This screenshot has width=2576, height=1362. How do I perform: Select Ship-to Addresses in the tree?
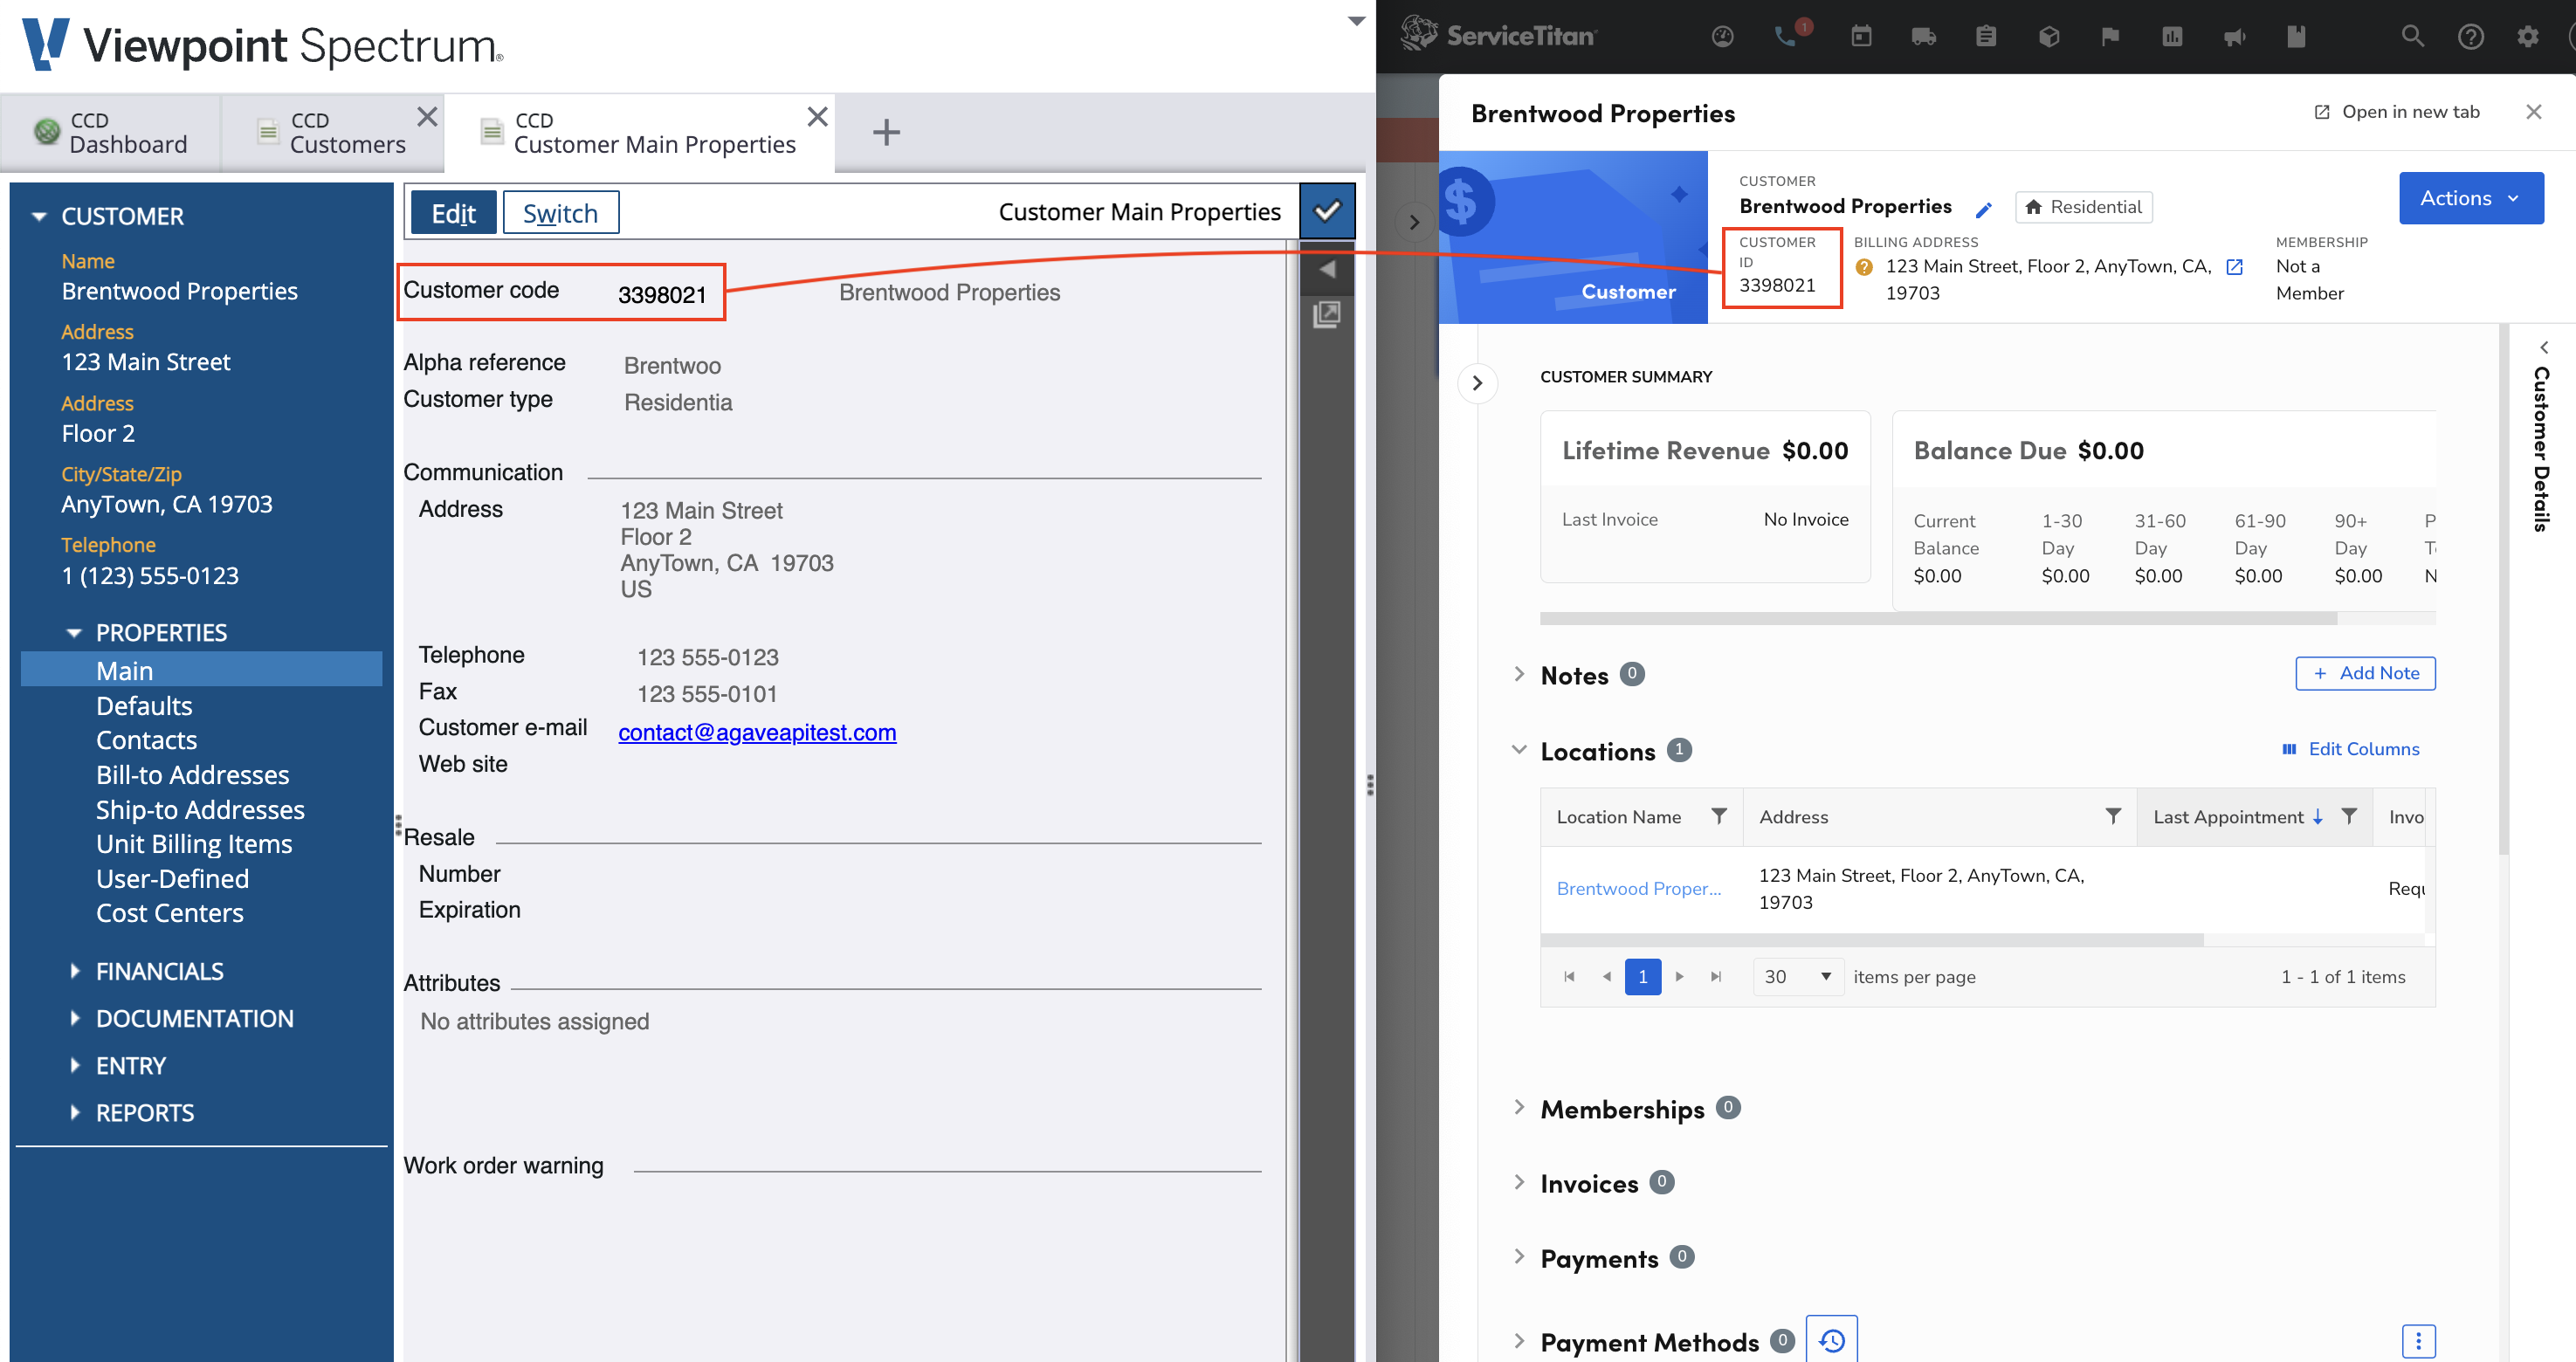pyautogui.click(x=200, y=810)
